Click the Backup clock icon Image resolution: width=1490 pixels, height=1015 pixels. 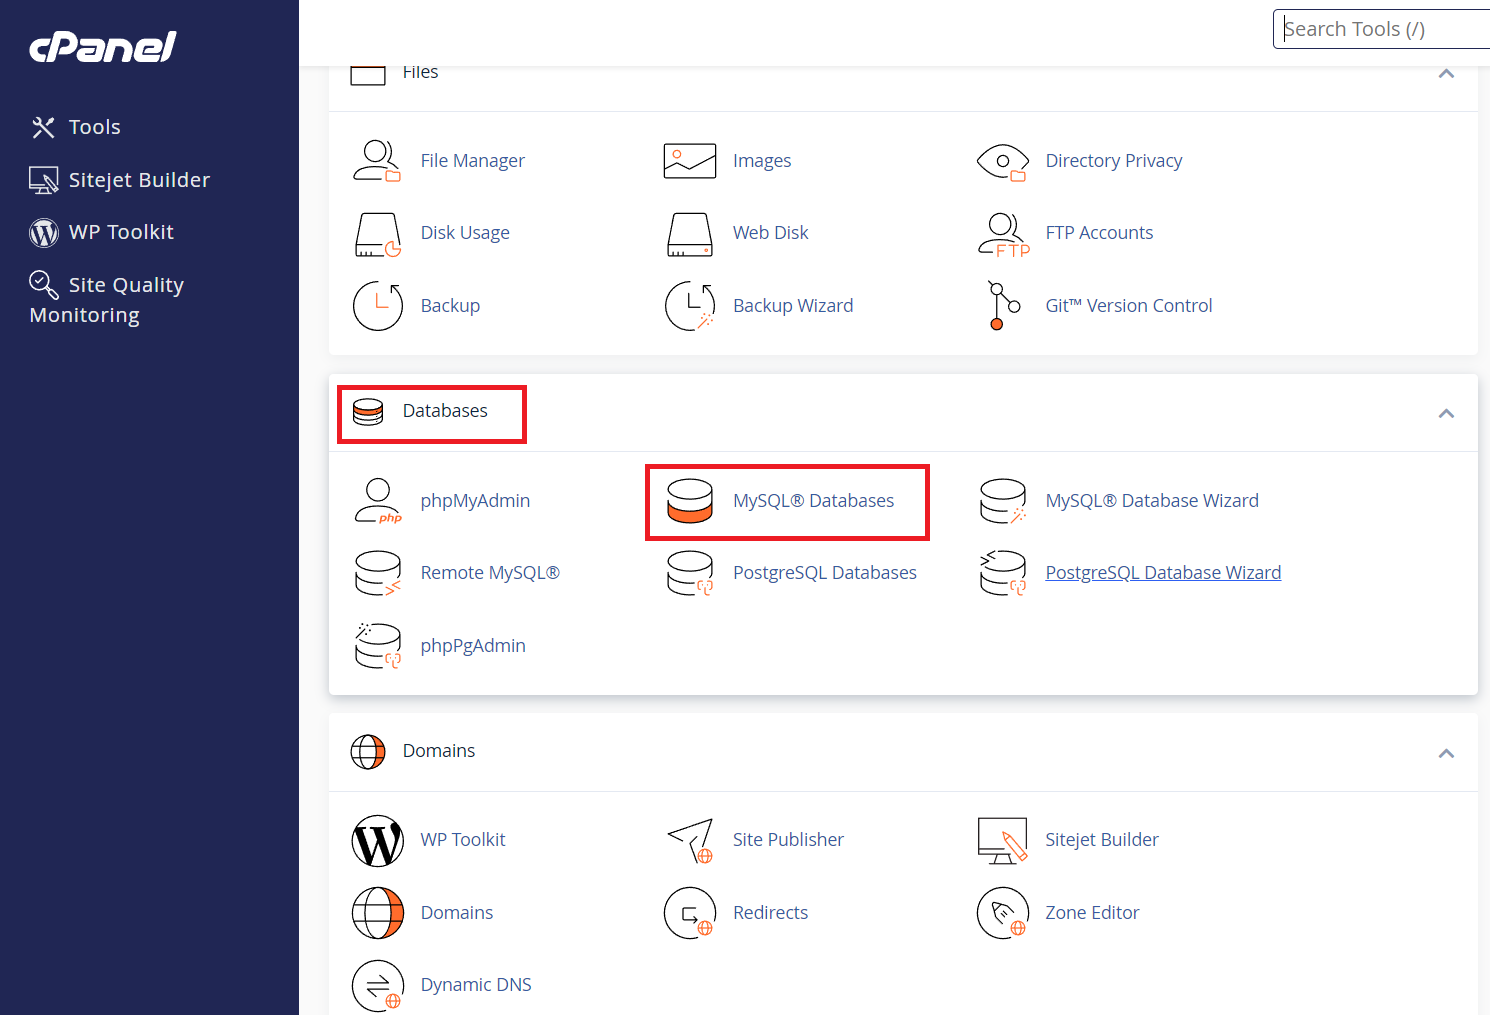[x=378, y=306]
